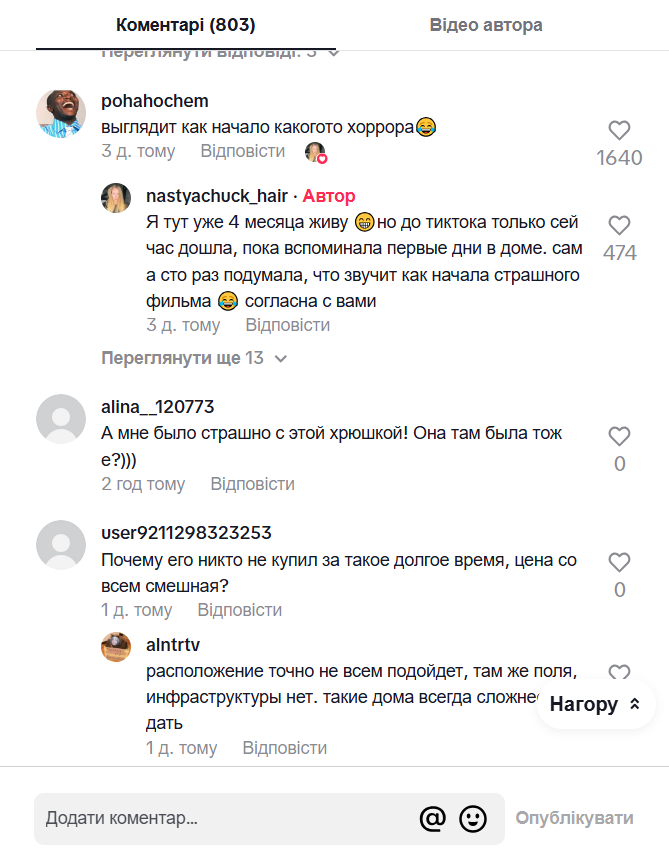The width and height of the screenshot is (669, 859).
Task: Click nastyachuck_hair's avatar picture
Action: (x=116, y=197)
